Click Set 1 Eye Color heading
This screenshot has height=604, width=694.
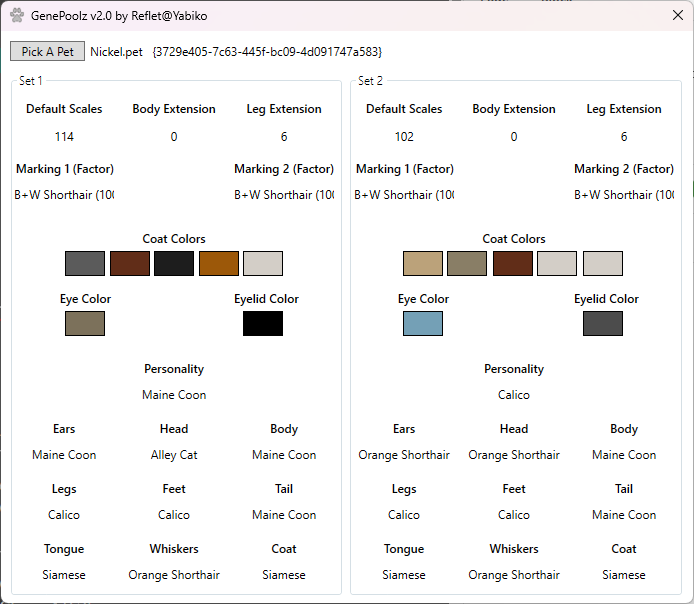click(85, 299)
